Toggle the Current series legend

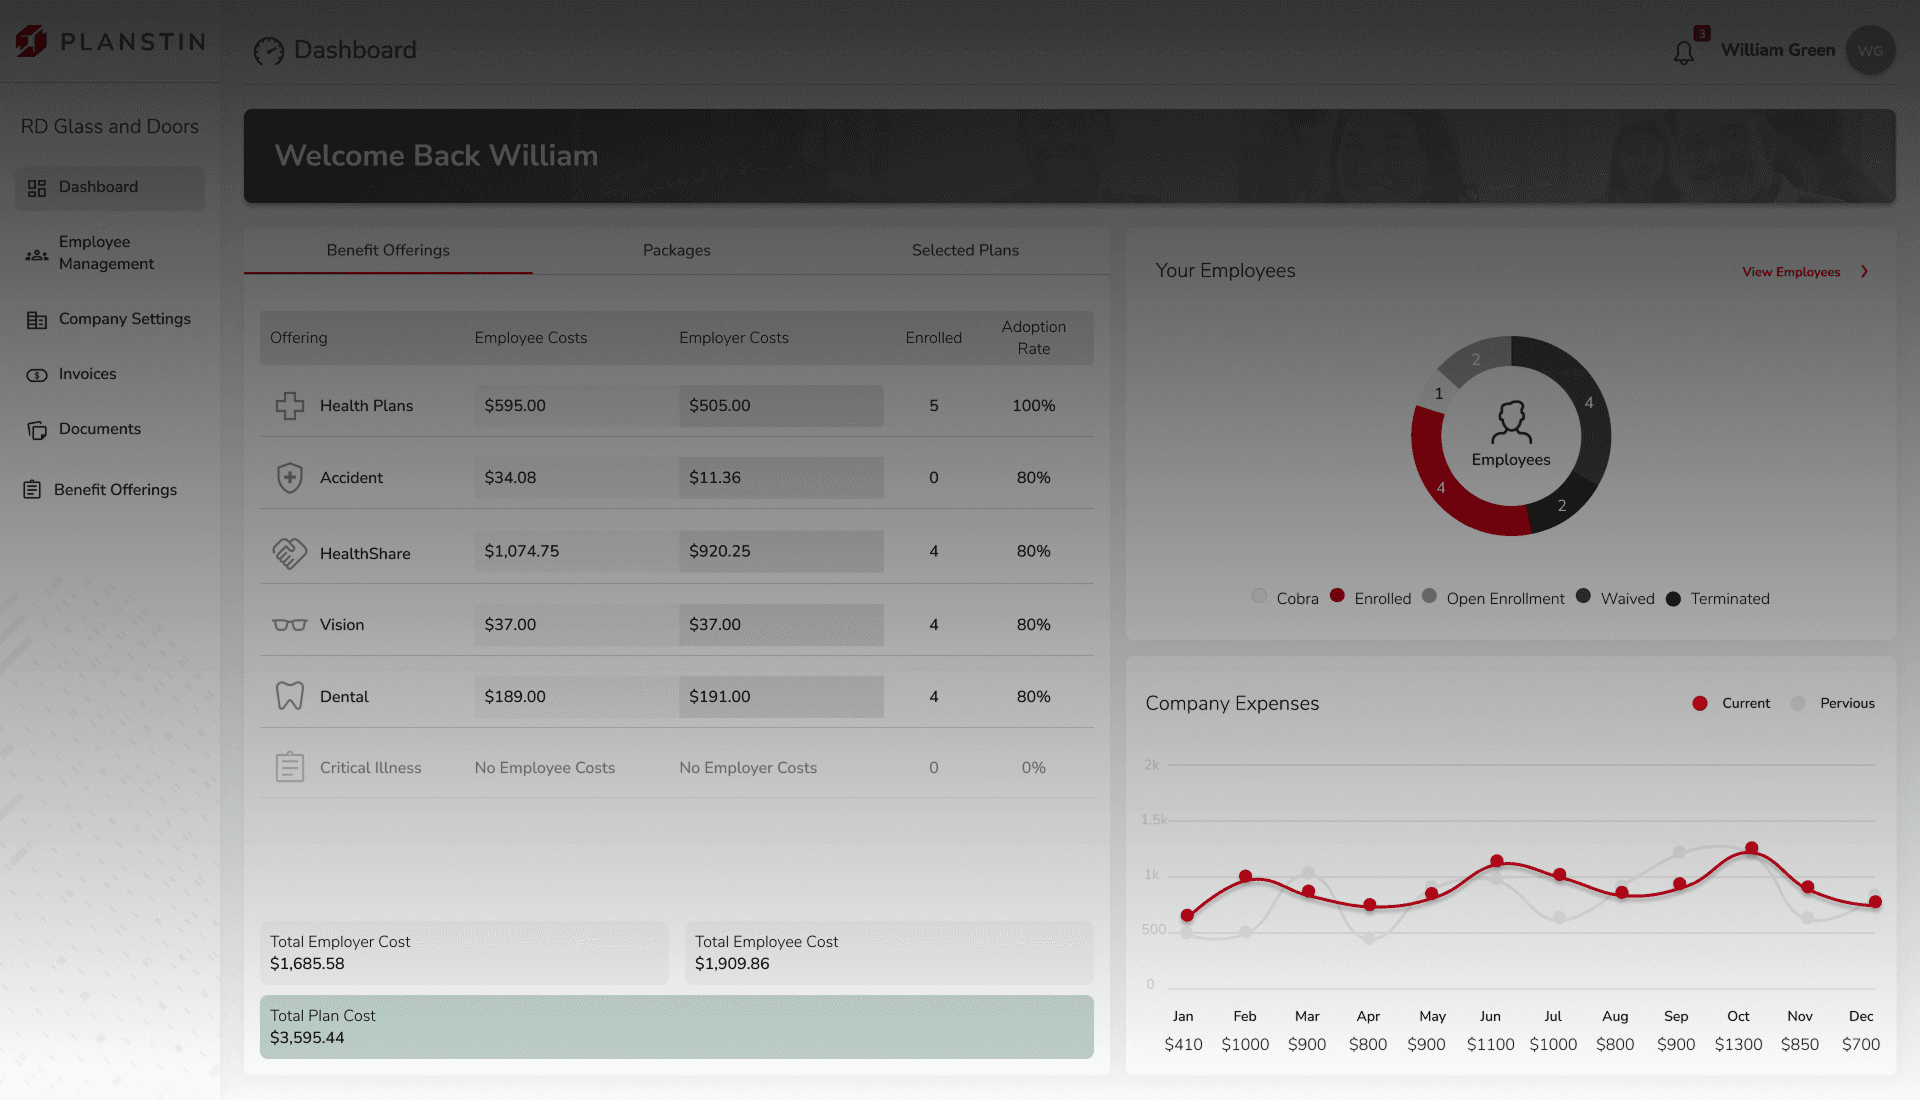tap(1731, 704)
